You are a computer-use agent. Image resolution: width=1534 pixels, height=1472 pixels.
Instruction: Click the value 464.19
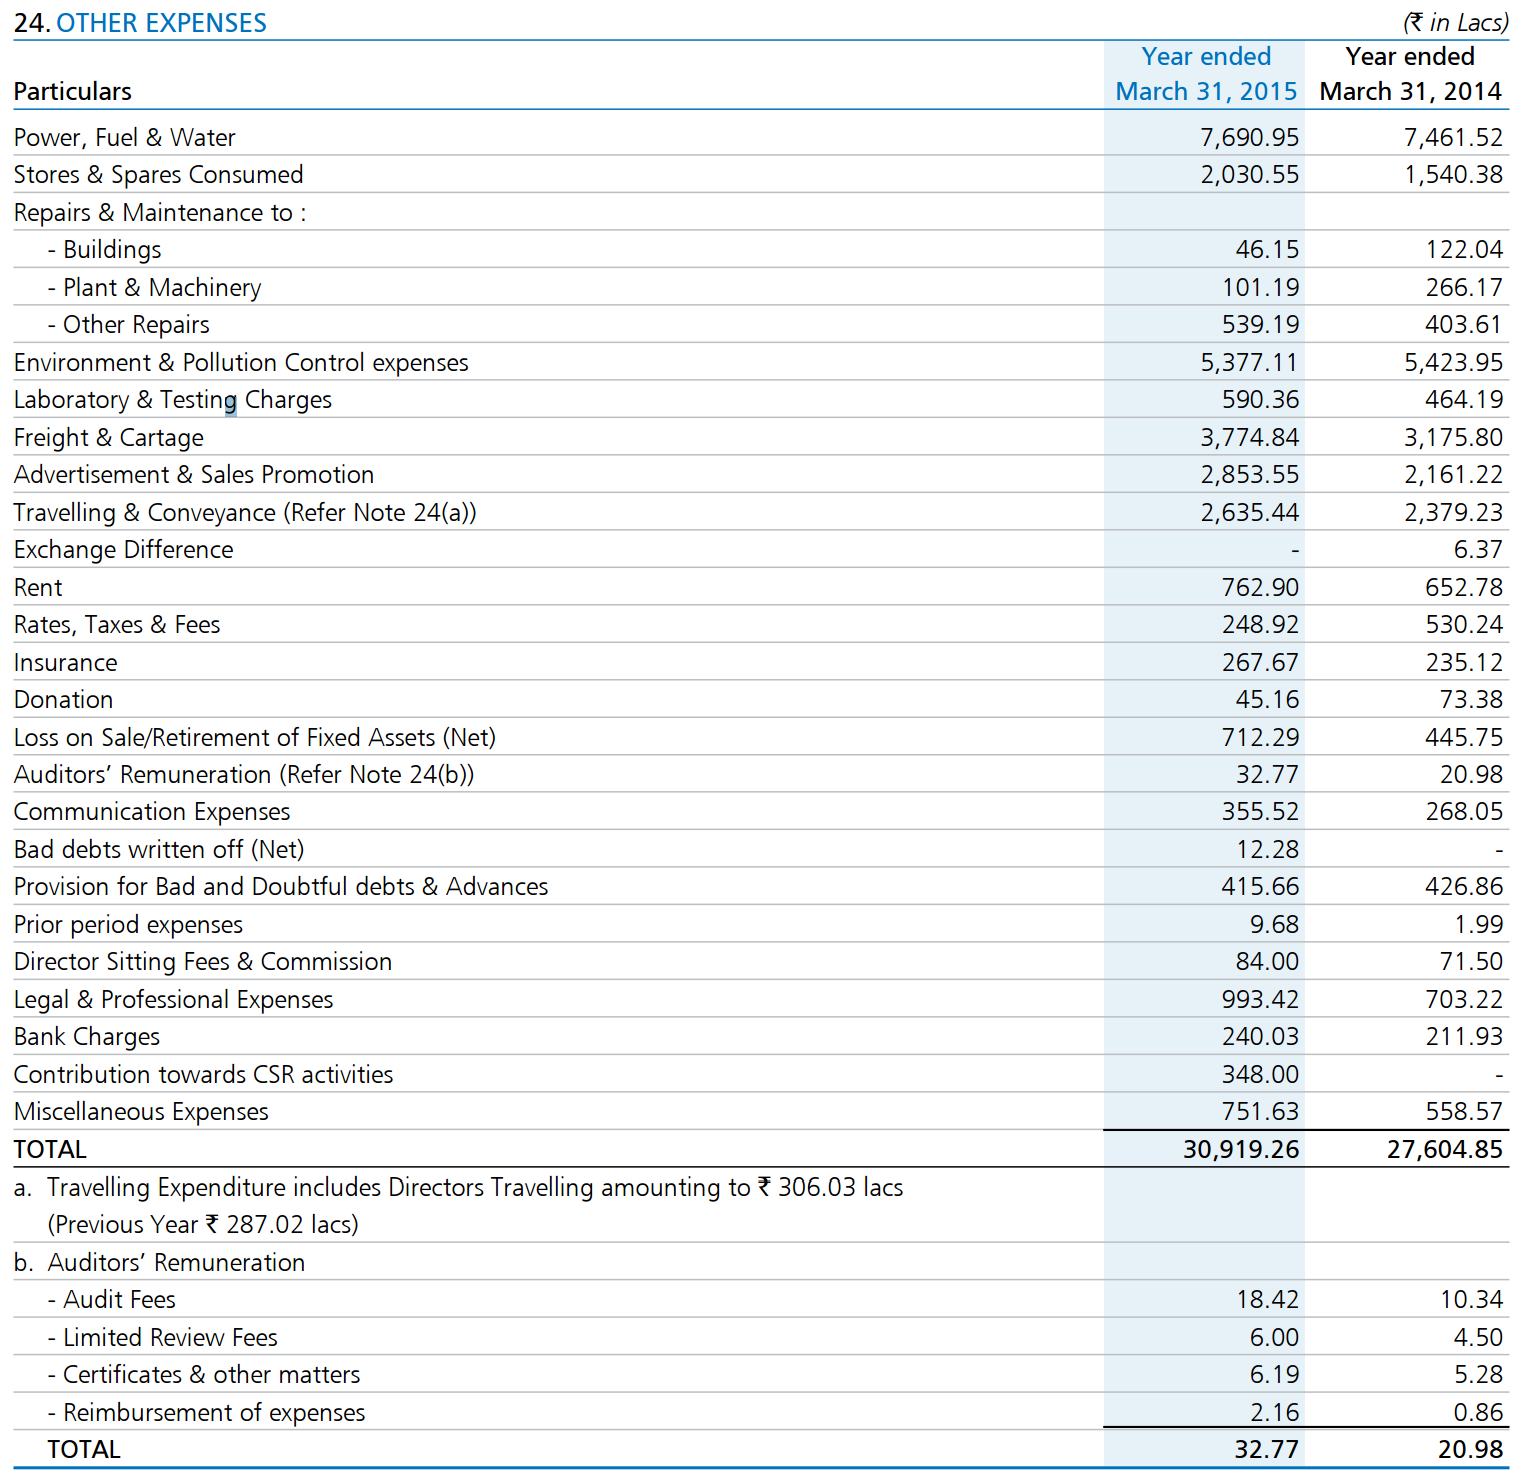click(1464, 399)
